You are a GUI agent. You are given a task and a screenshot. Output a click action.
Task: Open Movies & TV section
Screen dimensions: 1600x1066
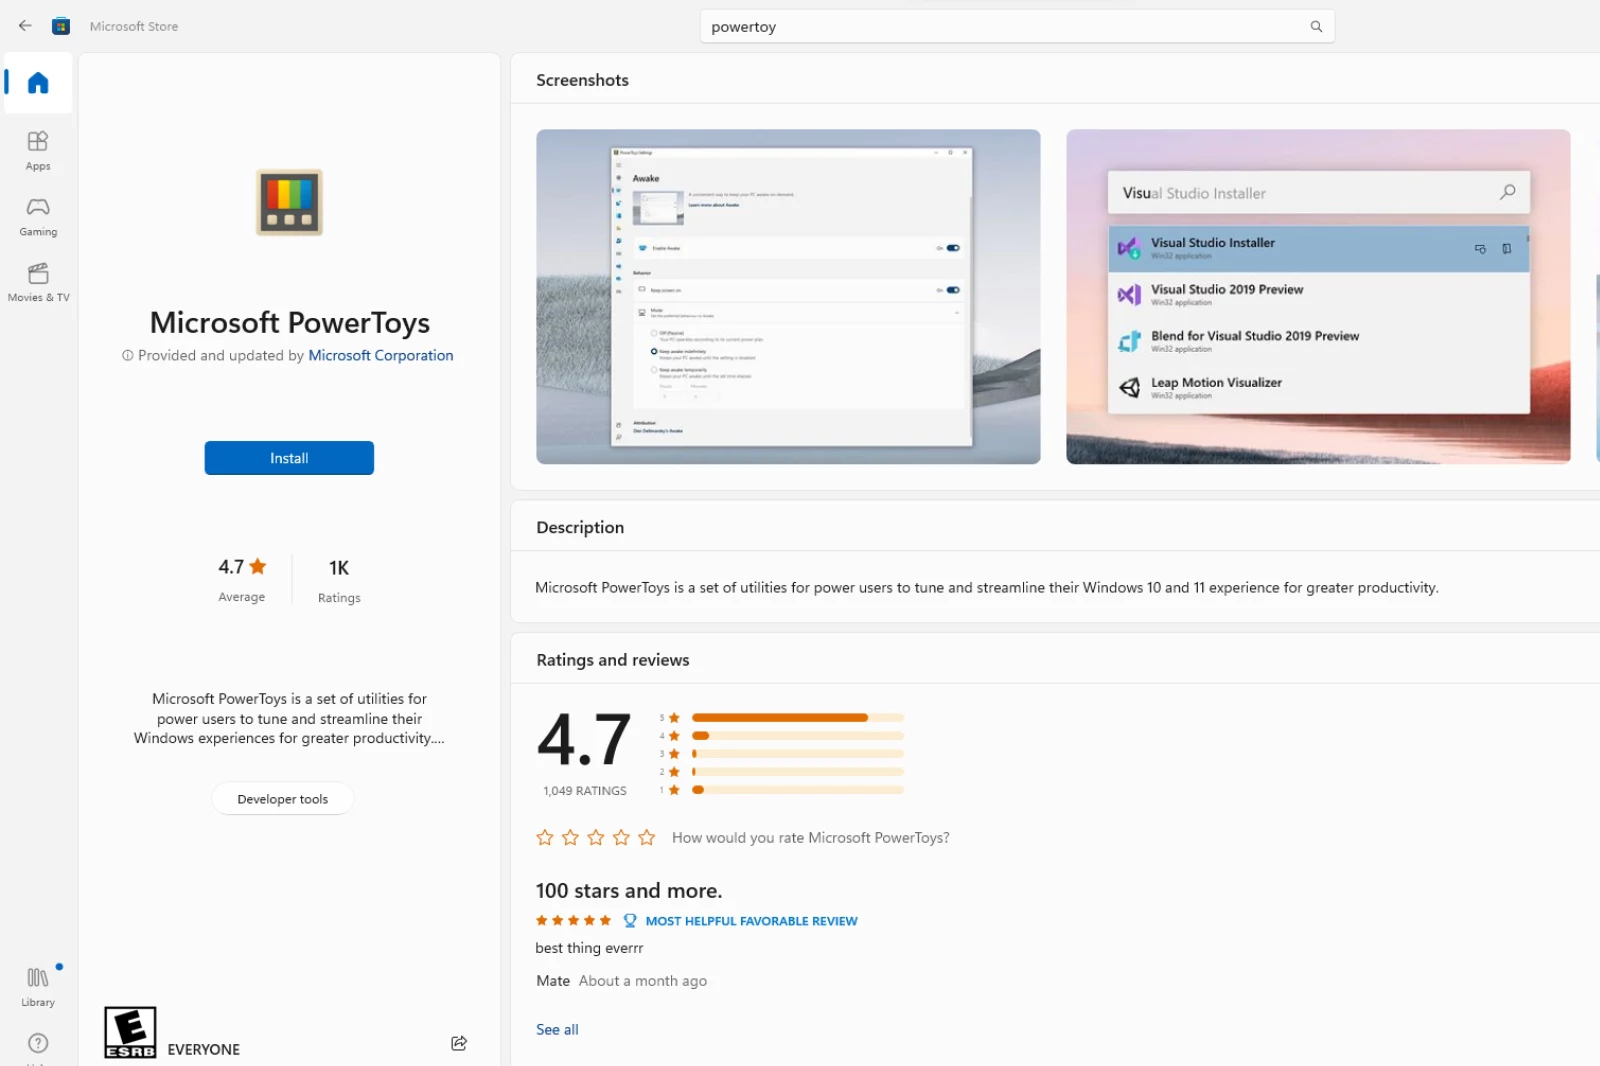click(38, 283)
